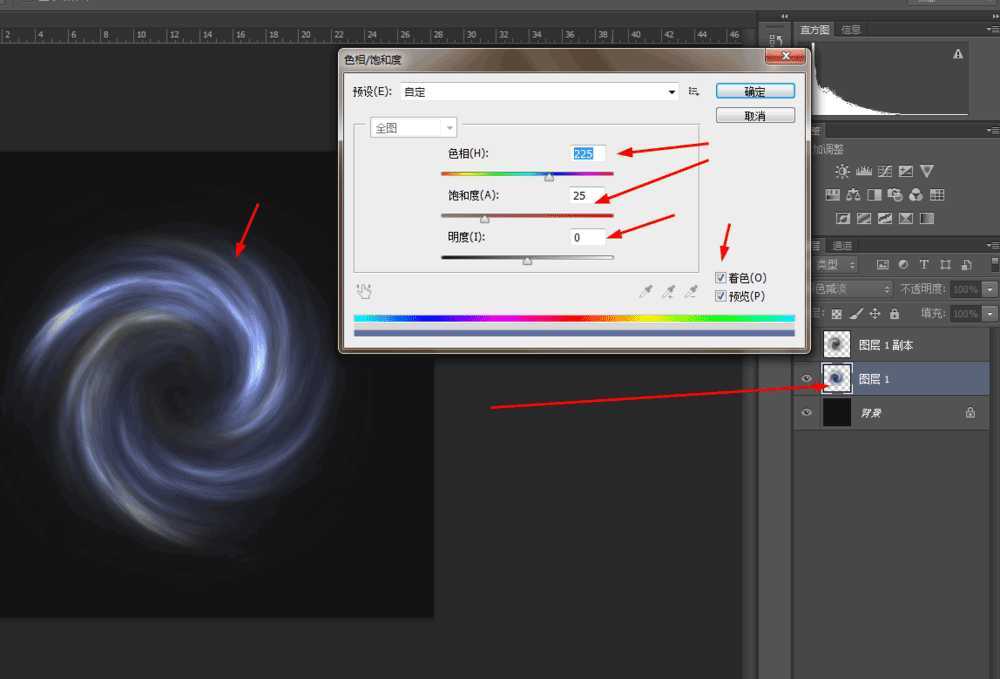
Task: Select the Curves adjustment icon
Action: click(885, 172)
